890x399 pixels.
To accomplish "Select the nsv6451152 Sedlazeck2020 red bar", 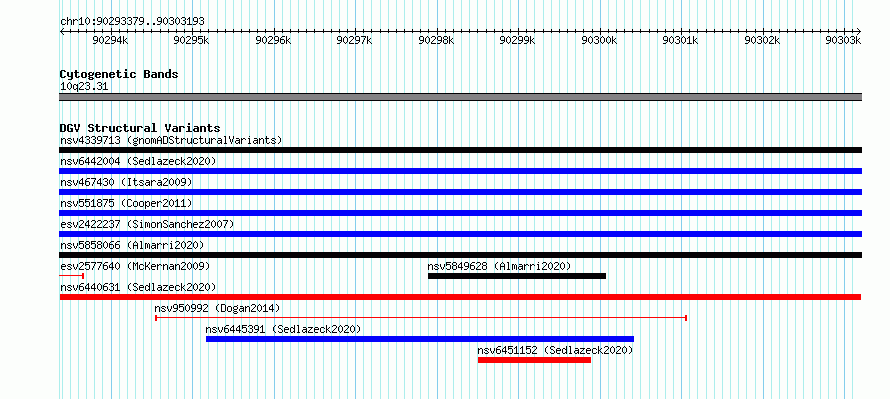I will (534, 360).
